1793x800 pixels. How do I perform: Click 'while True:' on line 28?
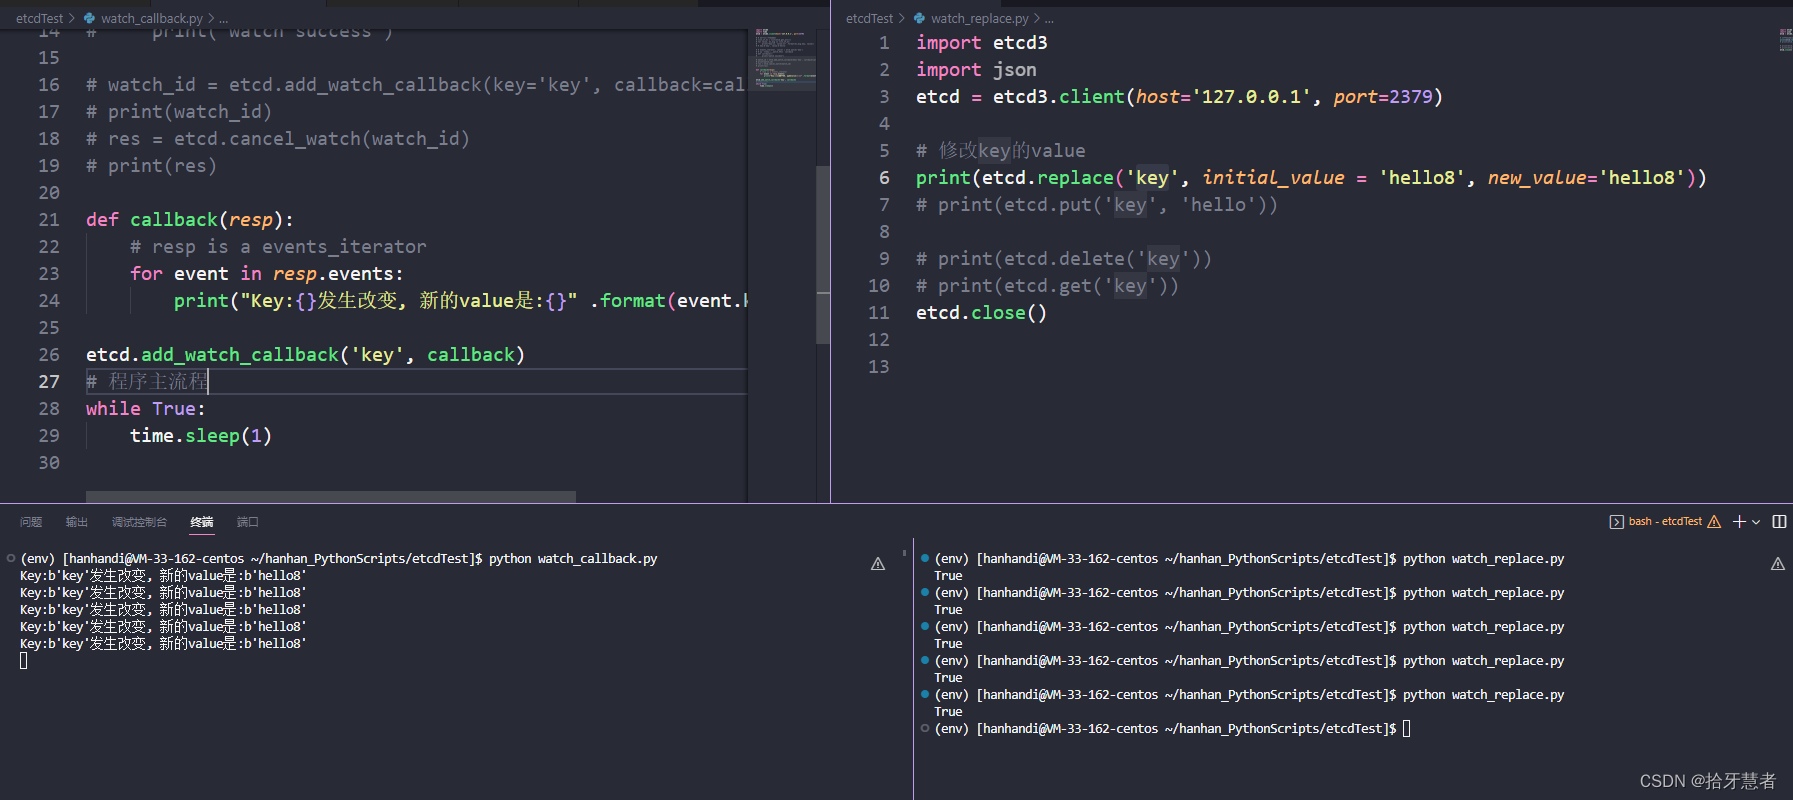[146, 408]
